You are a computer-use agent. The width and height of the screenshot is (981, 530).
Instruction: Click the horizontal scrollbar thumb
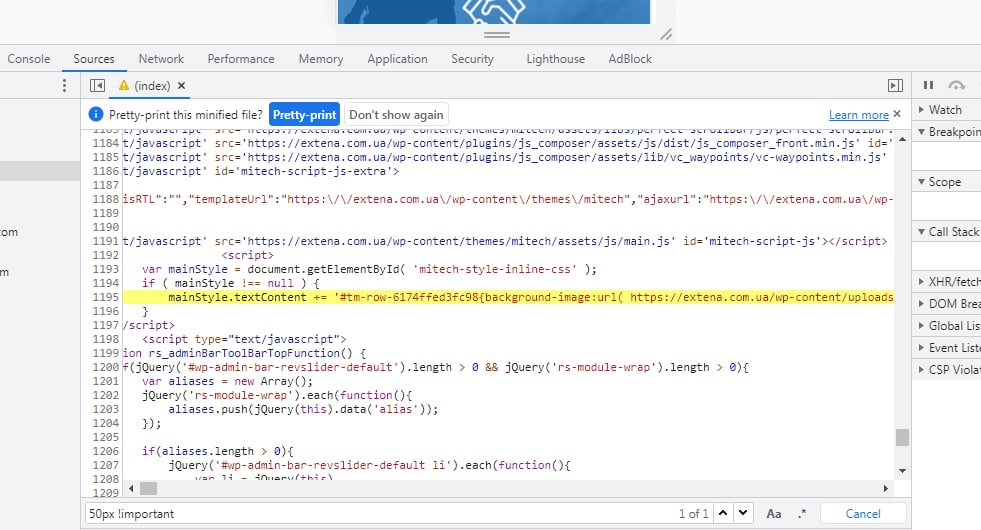(148, 488)
